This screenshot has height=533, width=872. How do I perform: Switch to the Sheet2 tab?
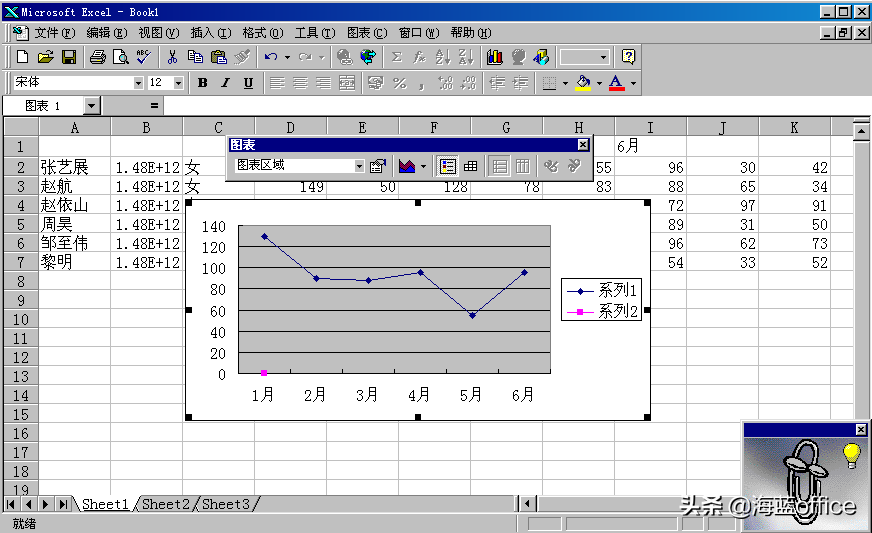click(166, 504)
